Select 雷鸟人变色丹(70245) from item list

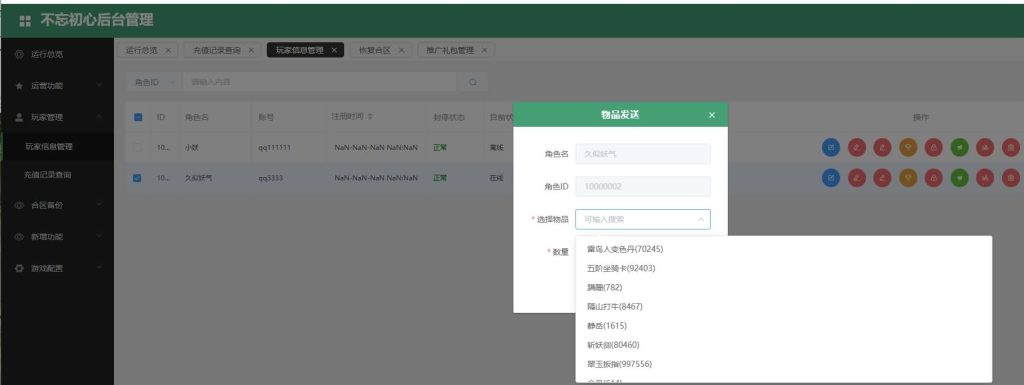784,249
